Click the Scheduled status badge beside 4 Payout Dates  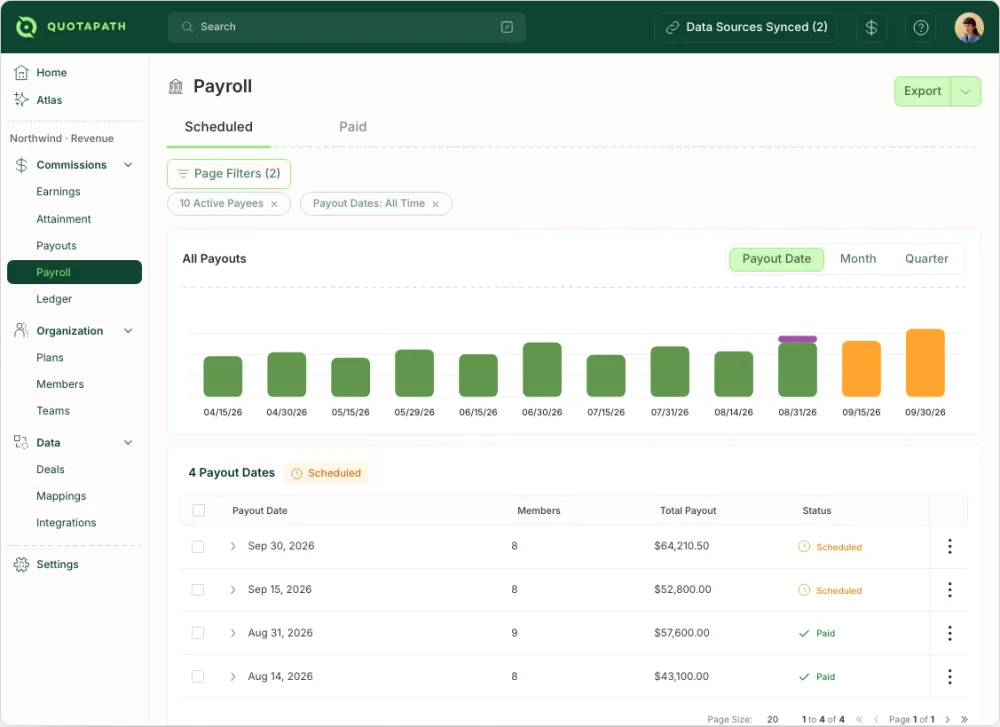327,473
